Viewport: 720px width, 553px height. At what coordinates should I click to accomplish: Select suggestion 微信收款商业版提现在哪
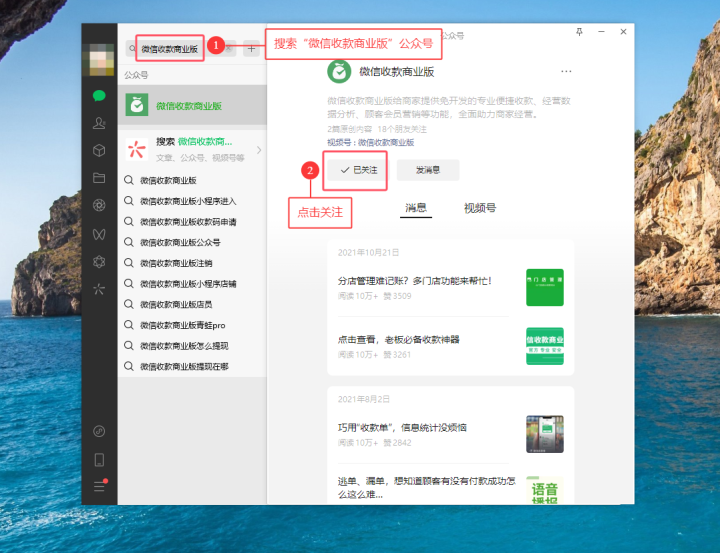click(x=192, y=367)
